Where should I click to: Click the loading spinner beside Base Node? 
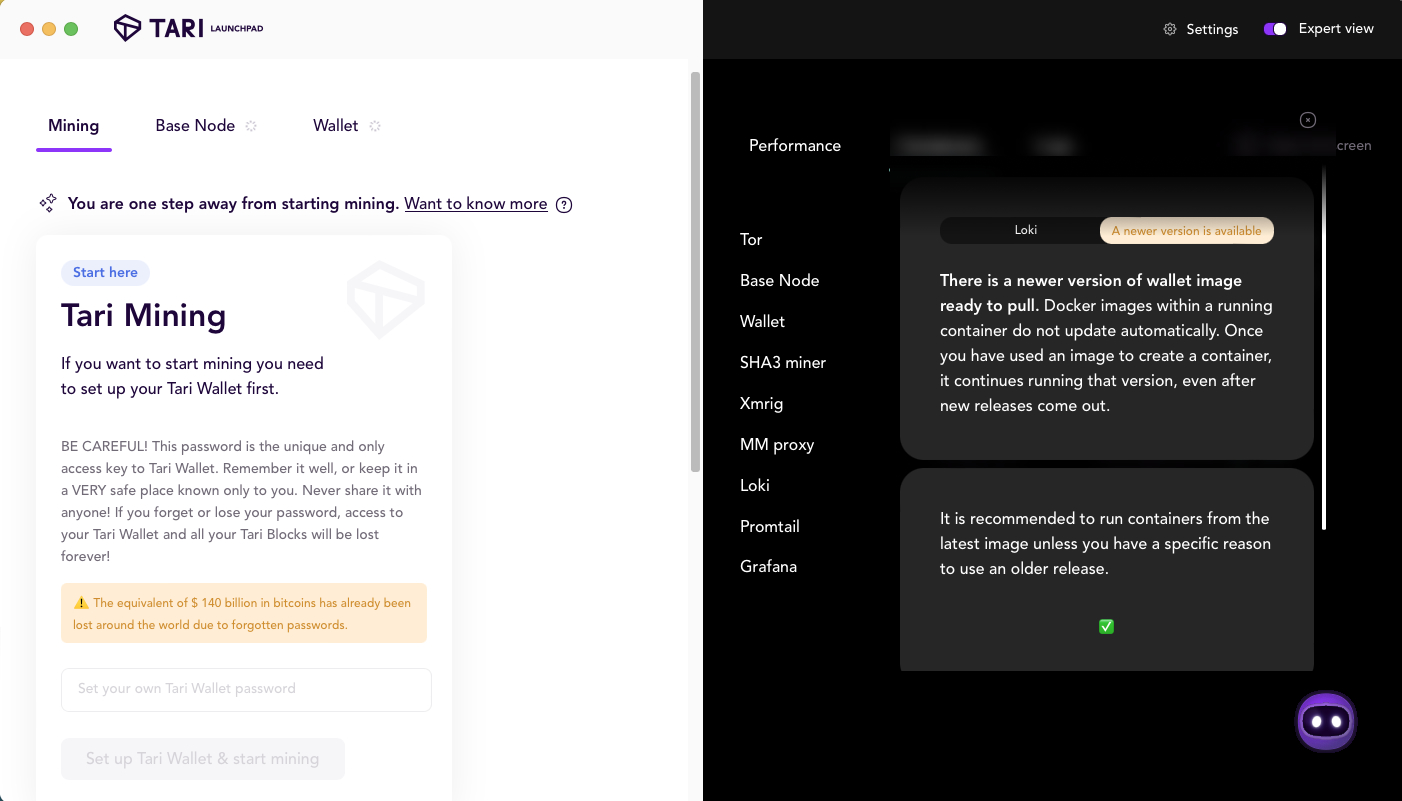tap(251, 125)
